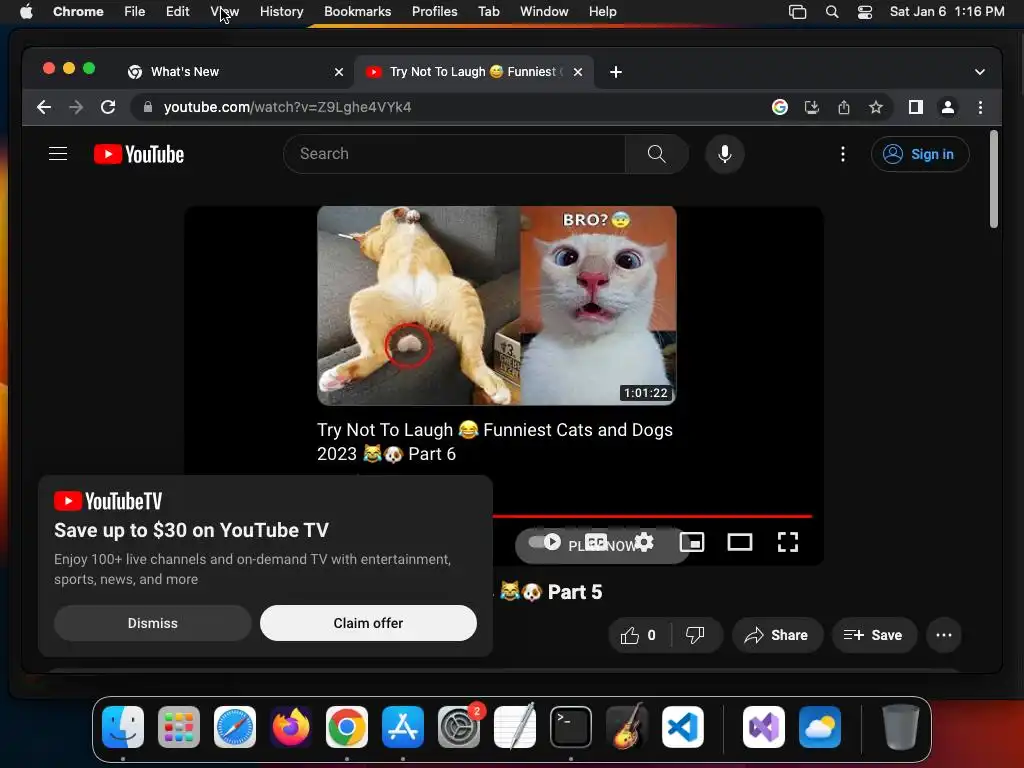The height and width of the screenshot is (768, 1024).
Task: Open Terminal from the dock
Action: 571,727
